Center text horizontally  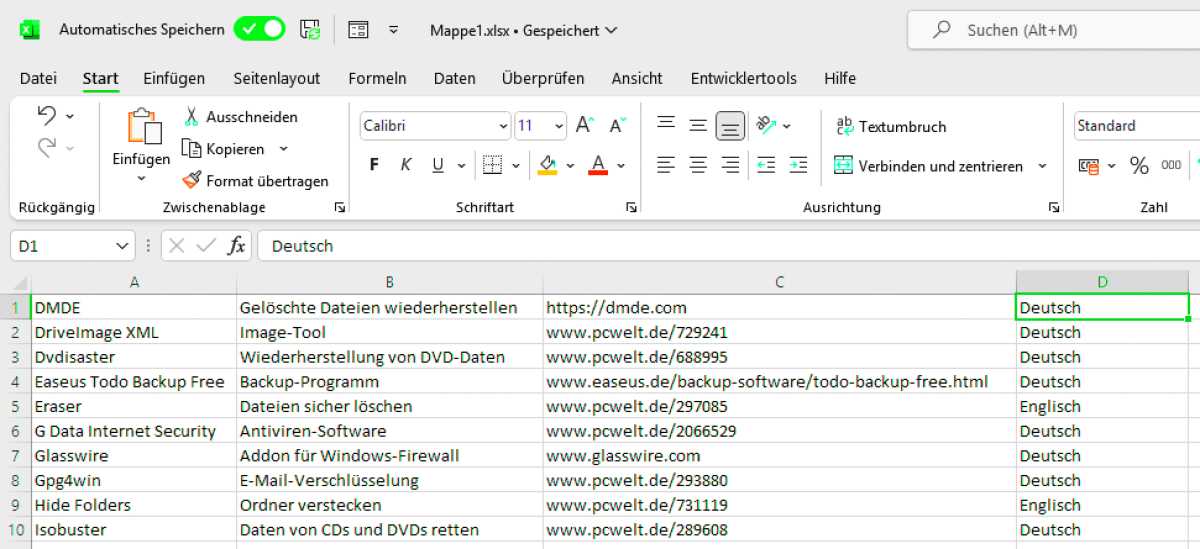[698, 165]
